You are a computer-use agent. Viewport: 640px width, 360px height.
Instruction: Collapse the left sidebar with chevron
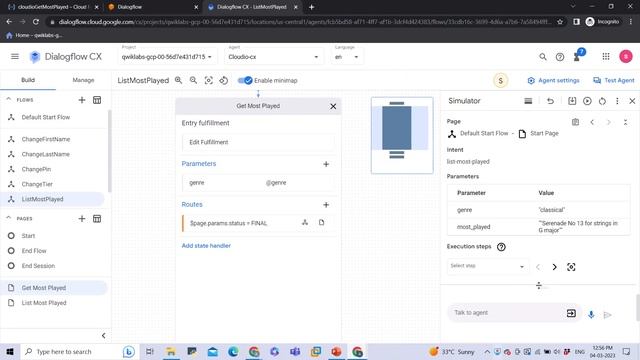pyautogui.click(x=104, y=336)
